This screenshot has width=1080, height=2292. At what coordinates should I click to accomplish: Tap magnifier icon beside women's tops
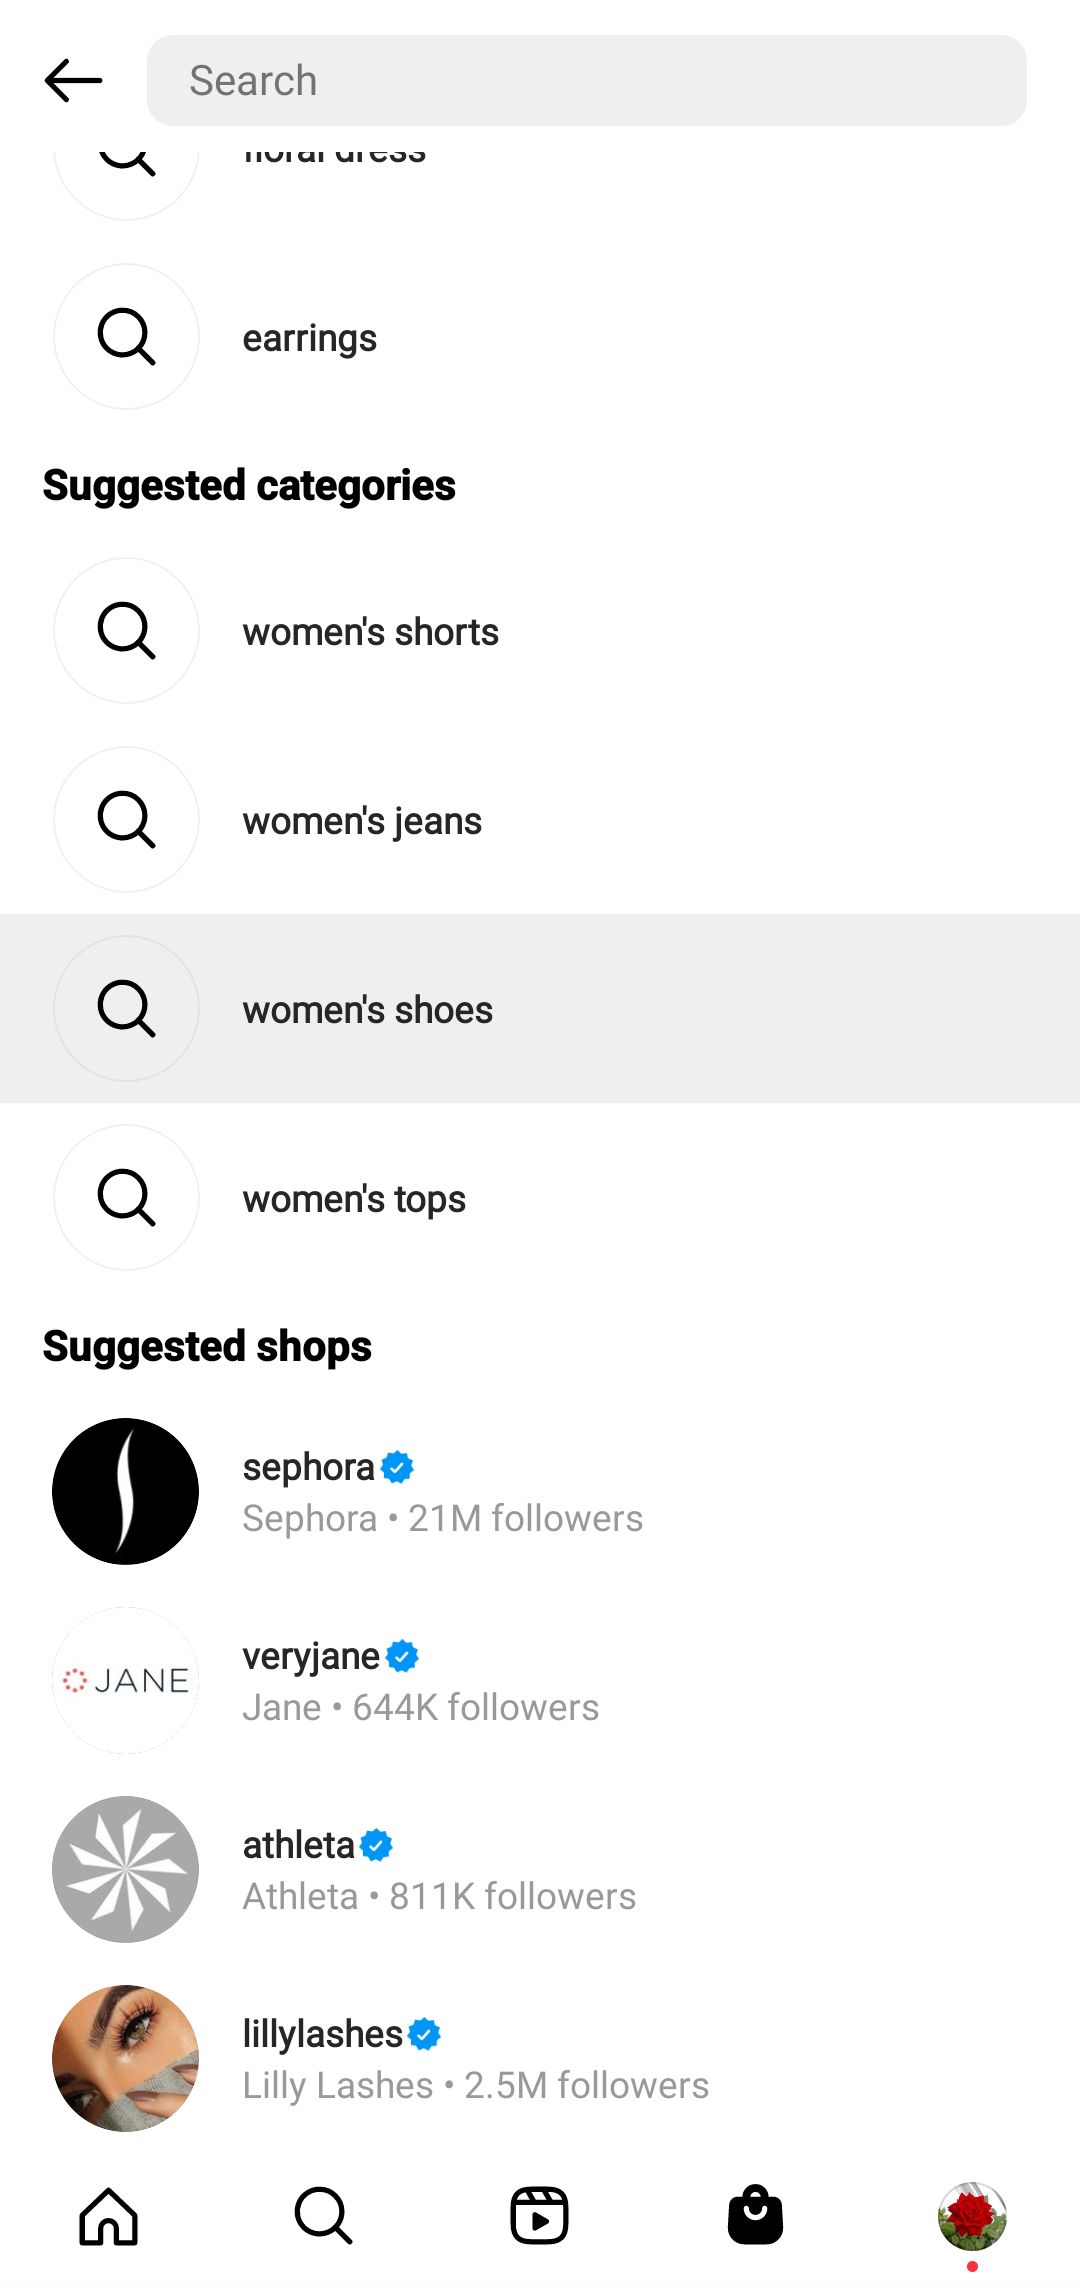click(x=126, y=1198)
